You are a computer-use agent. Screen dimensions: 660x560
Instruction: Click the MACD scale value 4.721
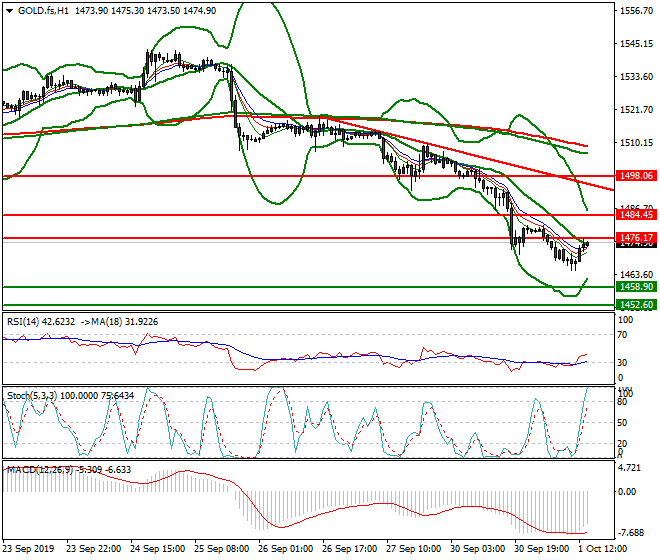point(629,468)
